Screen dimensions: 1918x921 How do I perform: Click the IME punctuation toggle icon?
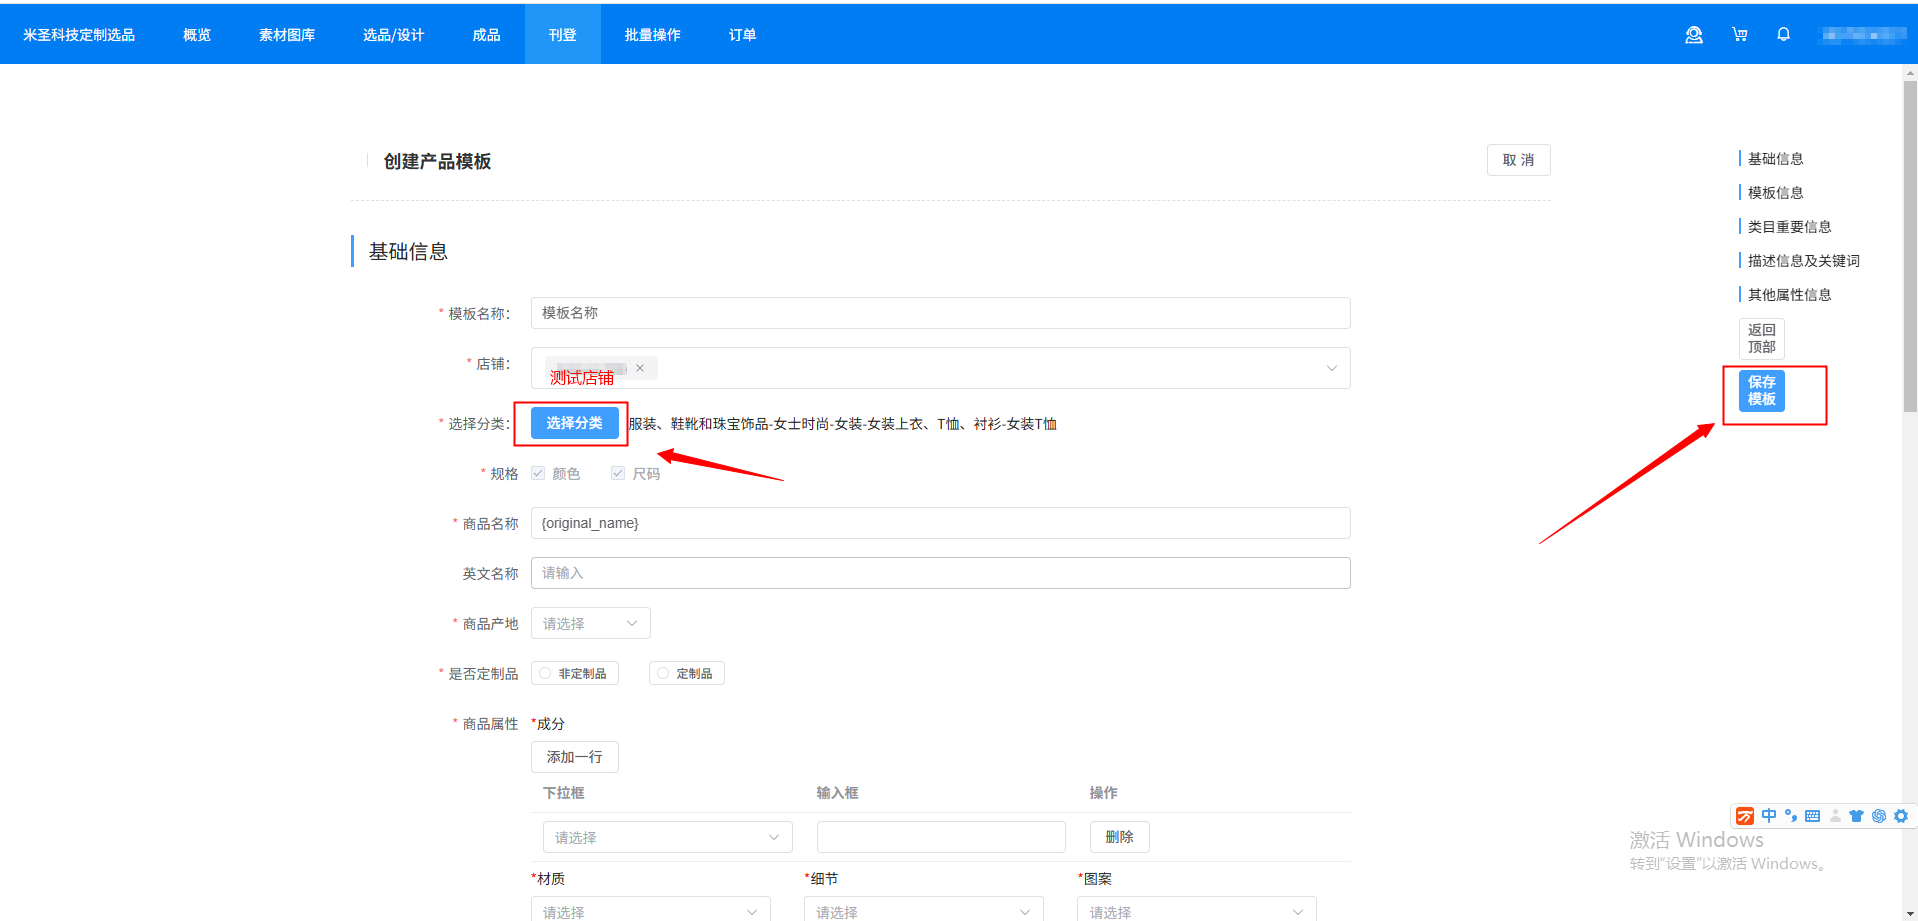click(1791, 816)
